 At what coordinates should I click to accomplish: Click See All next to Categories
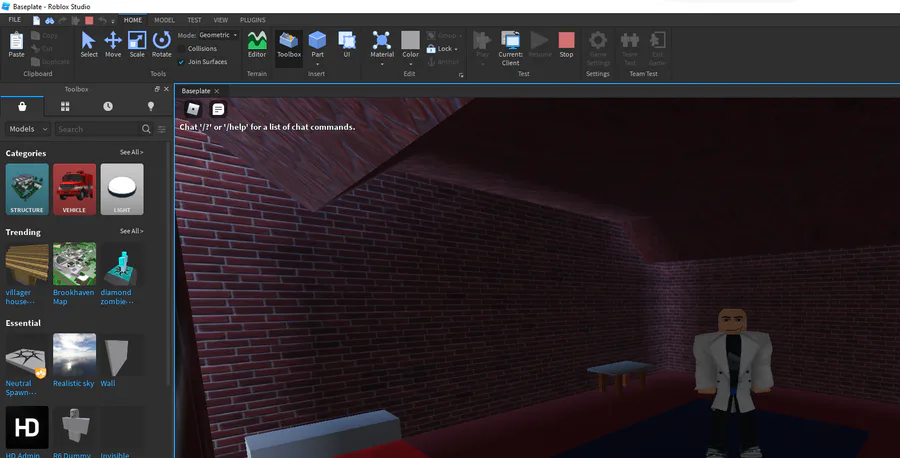coord(131,152)
